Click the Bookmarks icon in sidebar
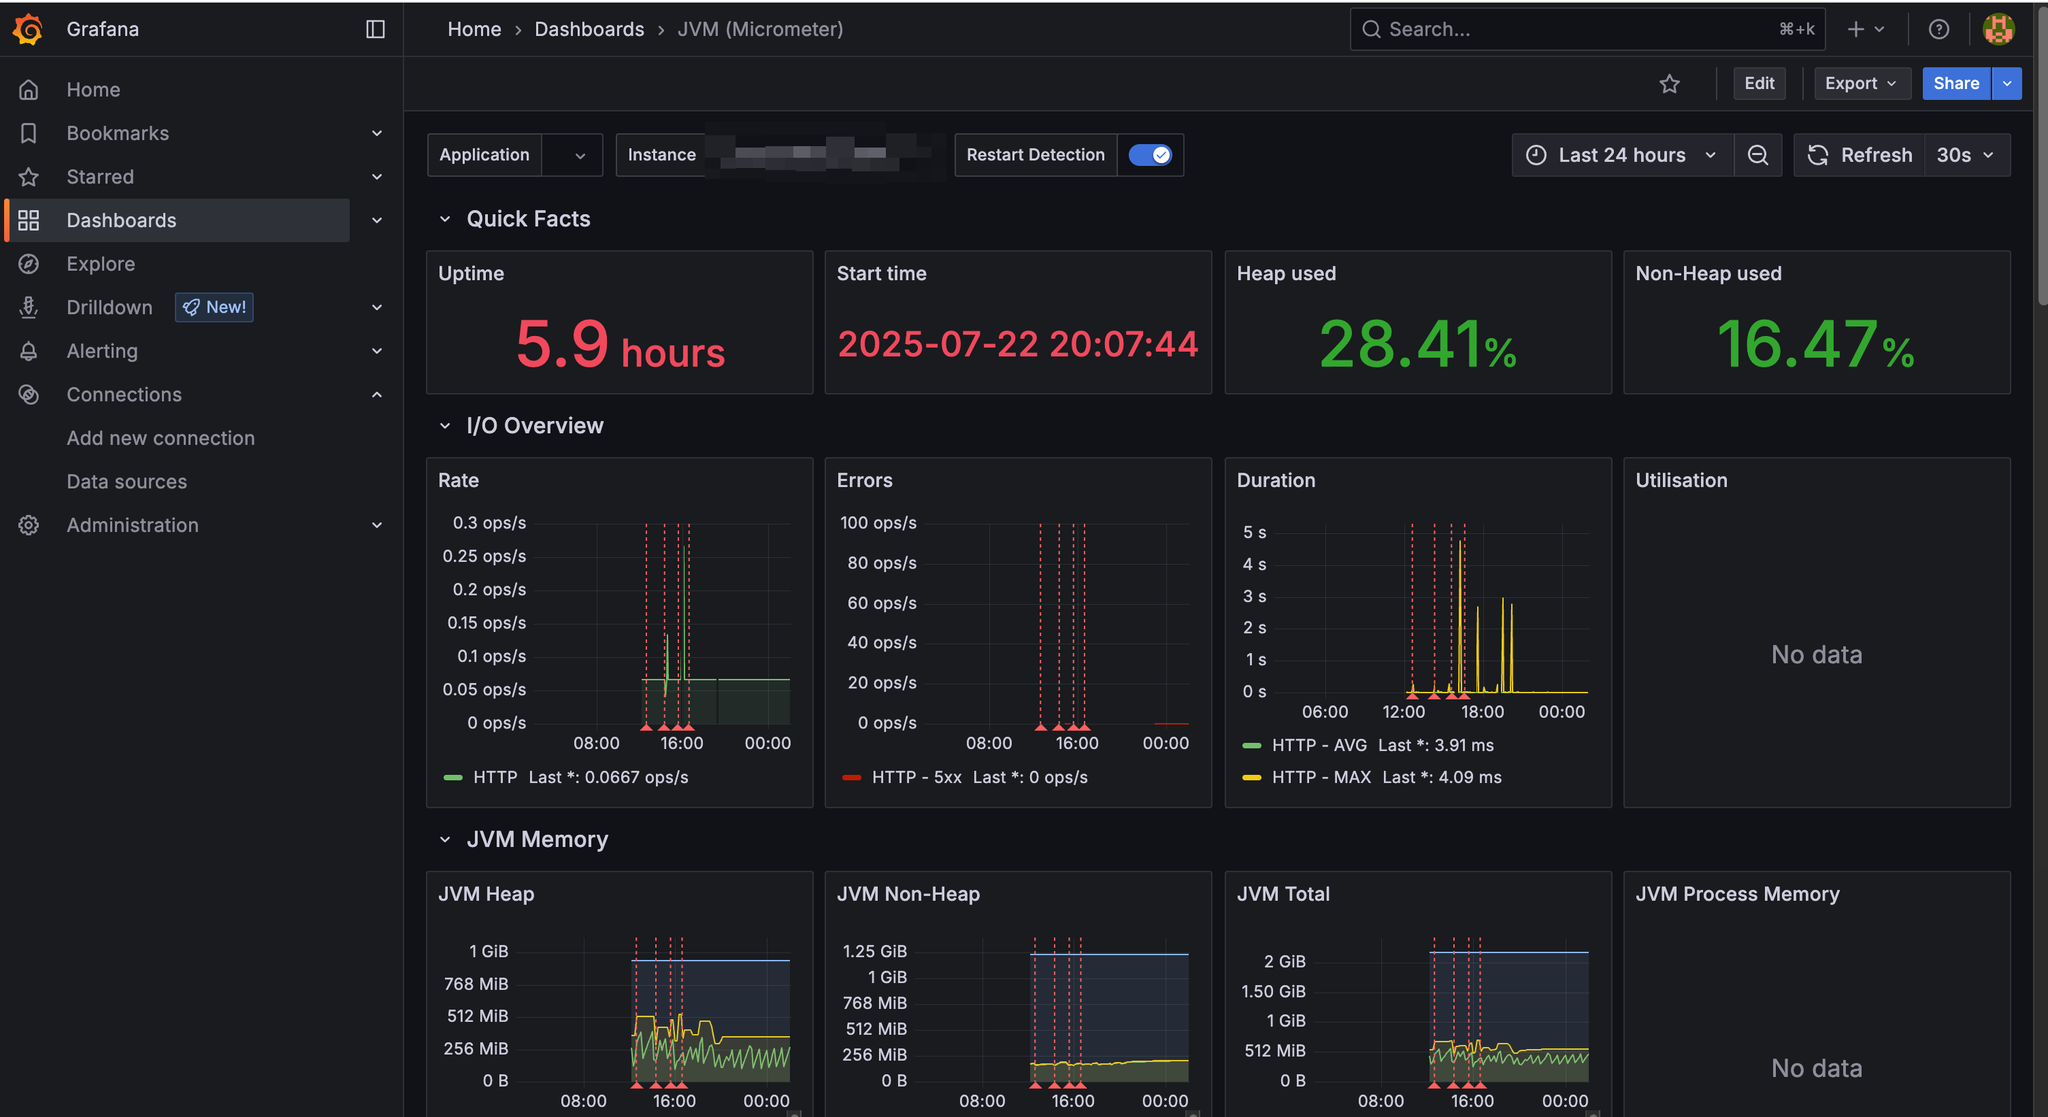2048x1117 pixels. (29, 133)
